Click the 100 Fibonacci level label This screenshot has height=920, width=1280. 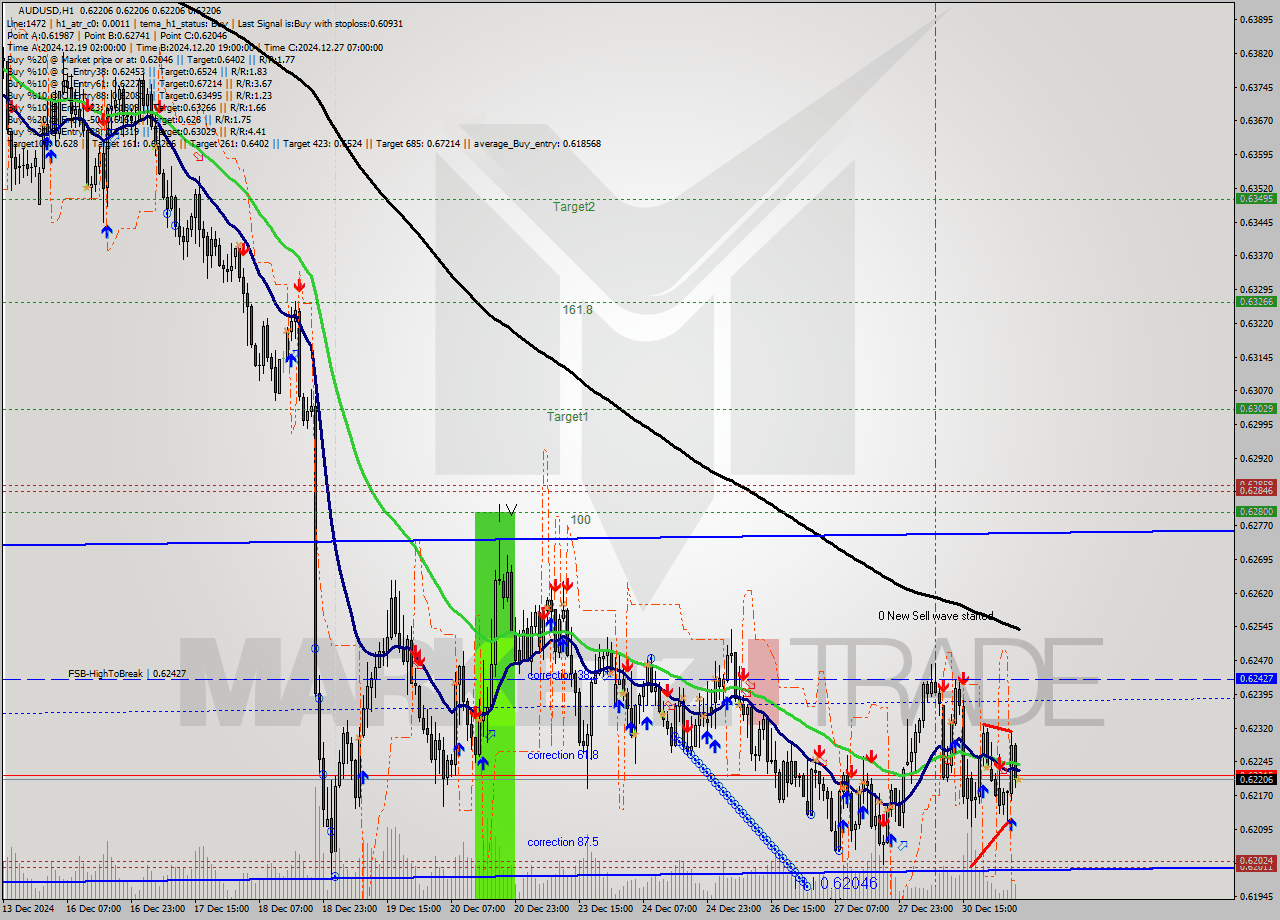tap(581, 520)
